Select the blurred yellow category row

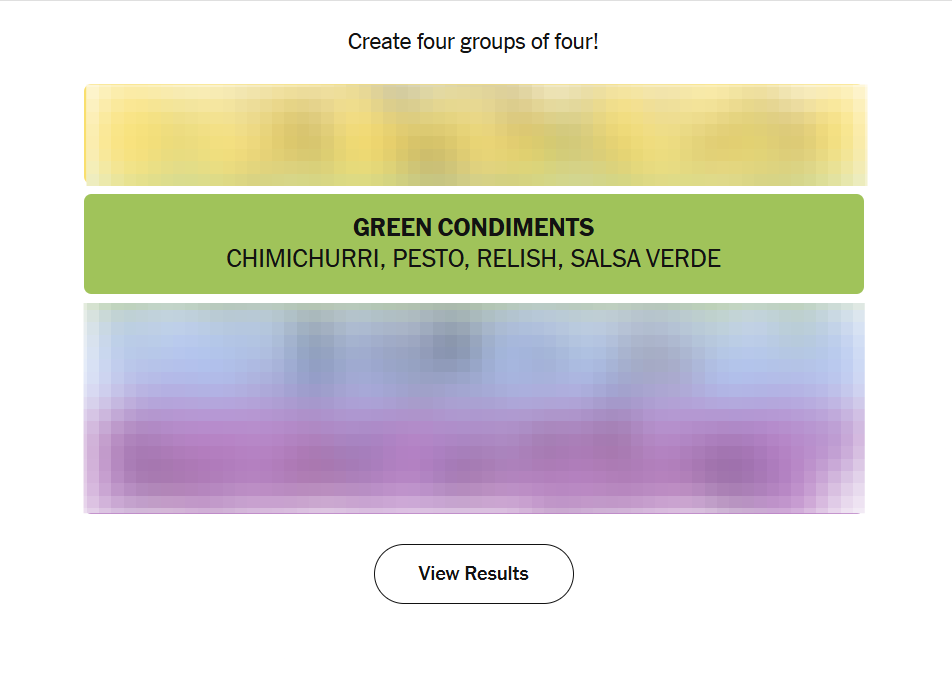(x=473, y=135)
